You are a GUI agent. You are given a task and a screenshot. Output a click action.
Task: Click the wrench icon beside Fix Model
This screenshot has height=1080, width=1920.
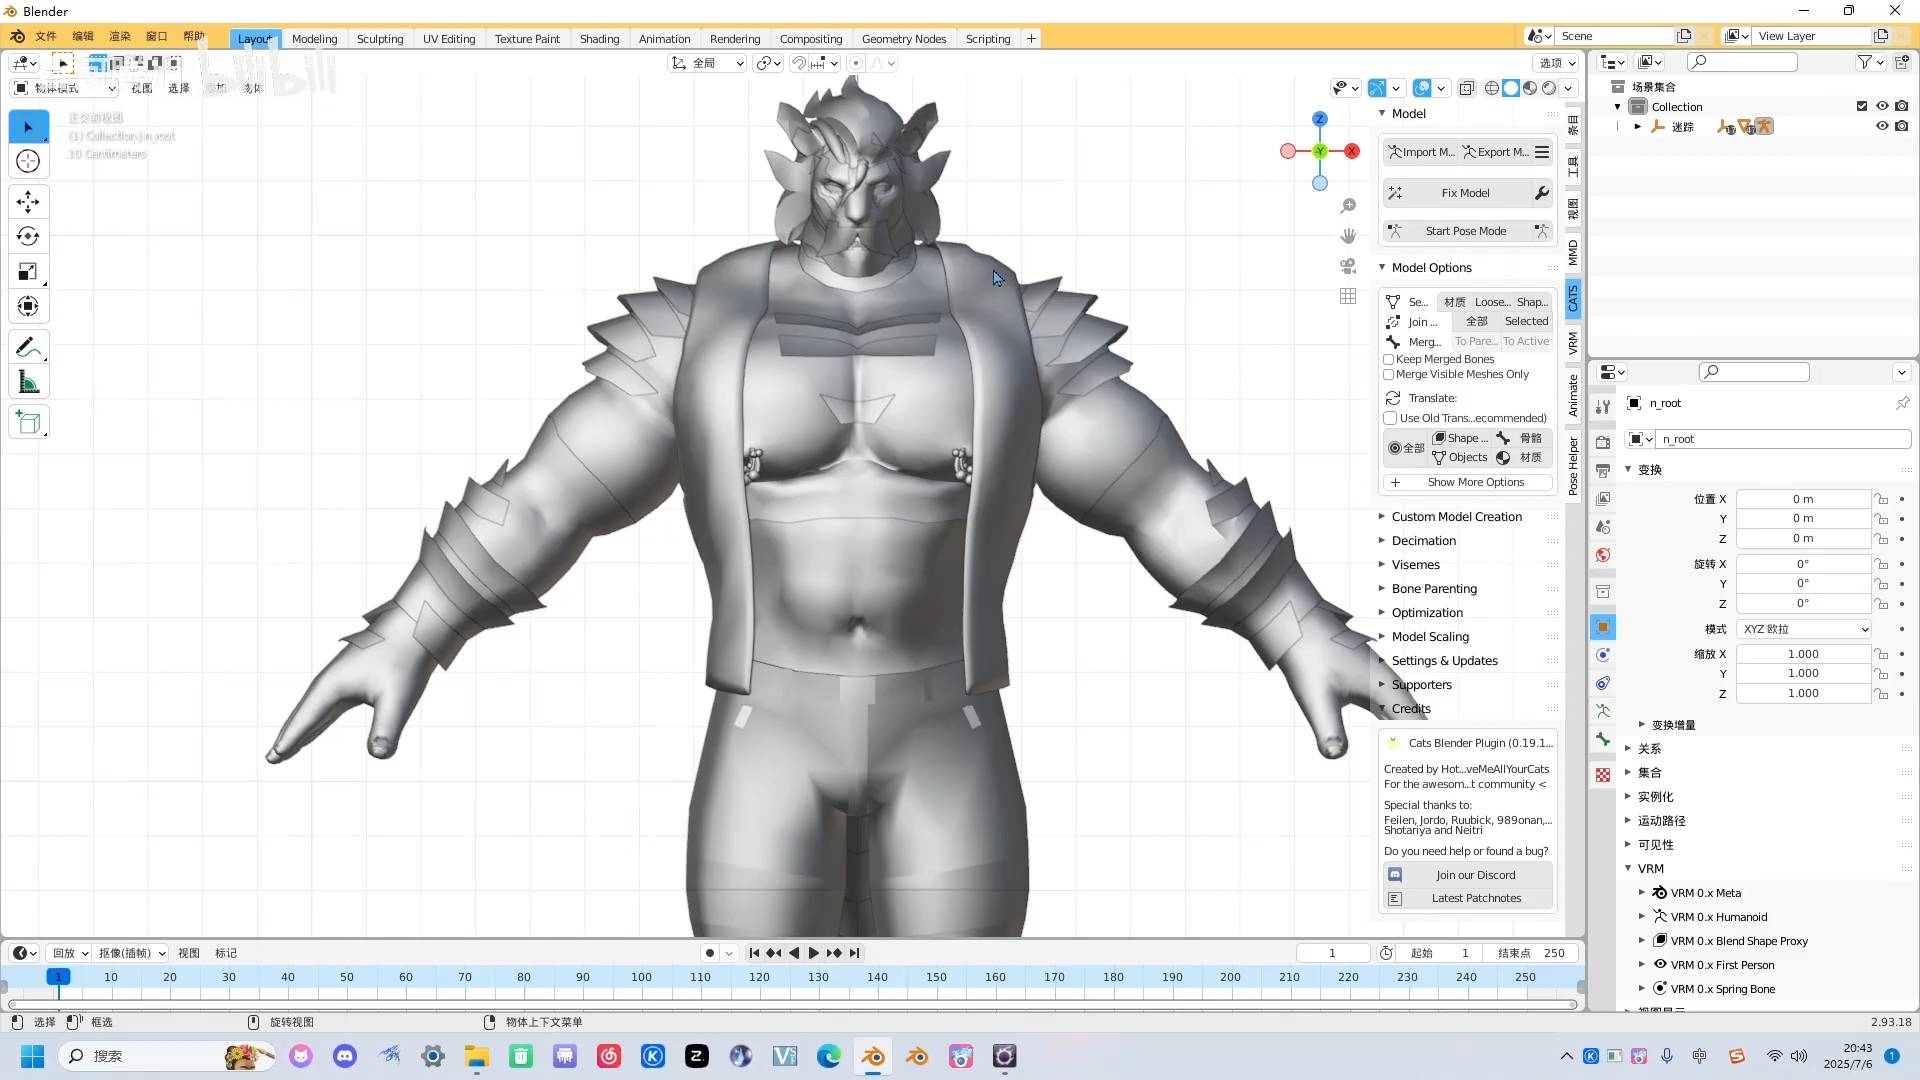pyautogui.click(x=1541, y=193)
